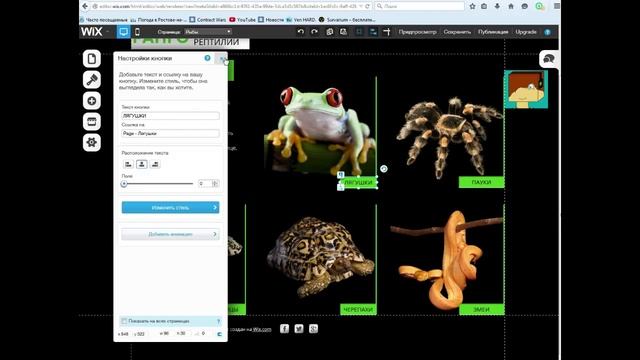This screenshot has width=640, height=360.
Task: Close the button settings panel
Action: [x=222, y=58]
